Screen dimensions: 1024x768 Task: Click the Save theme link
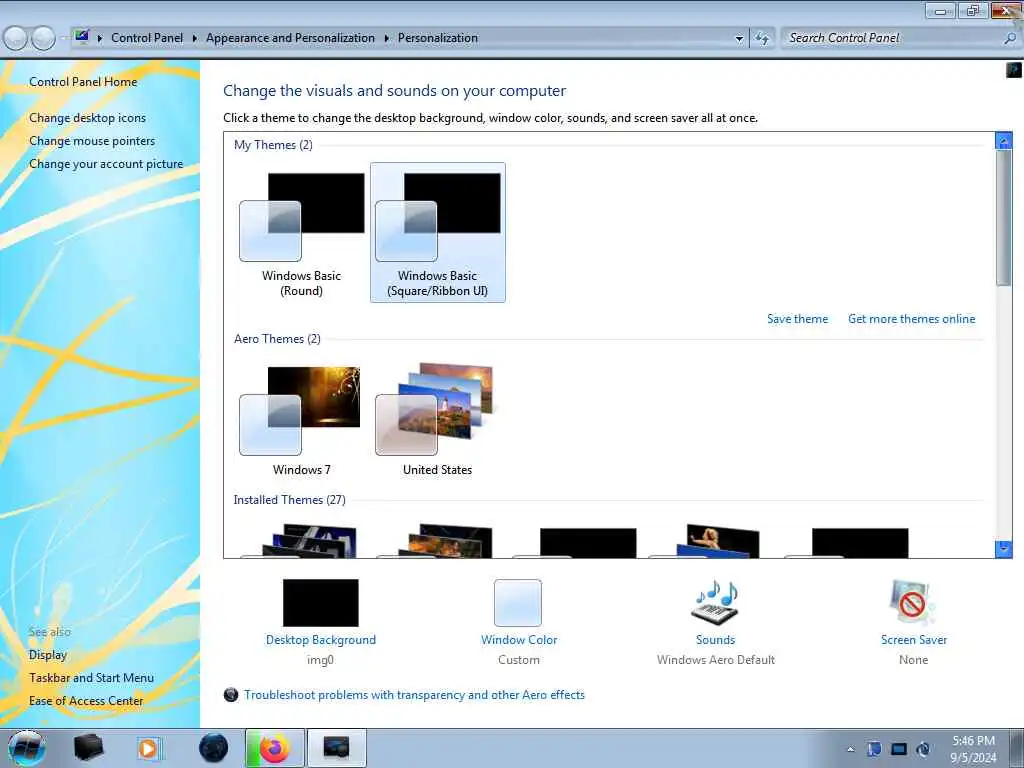pyautogui.click(x=797, y=319)
